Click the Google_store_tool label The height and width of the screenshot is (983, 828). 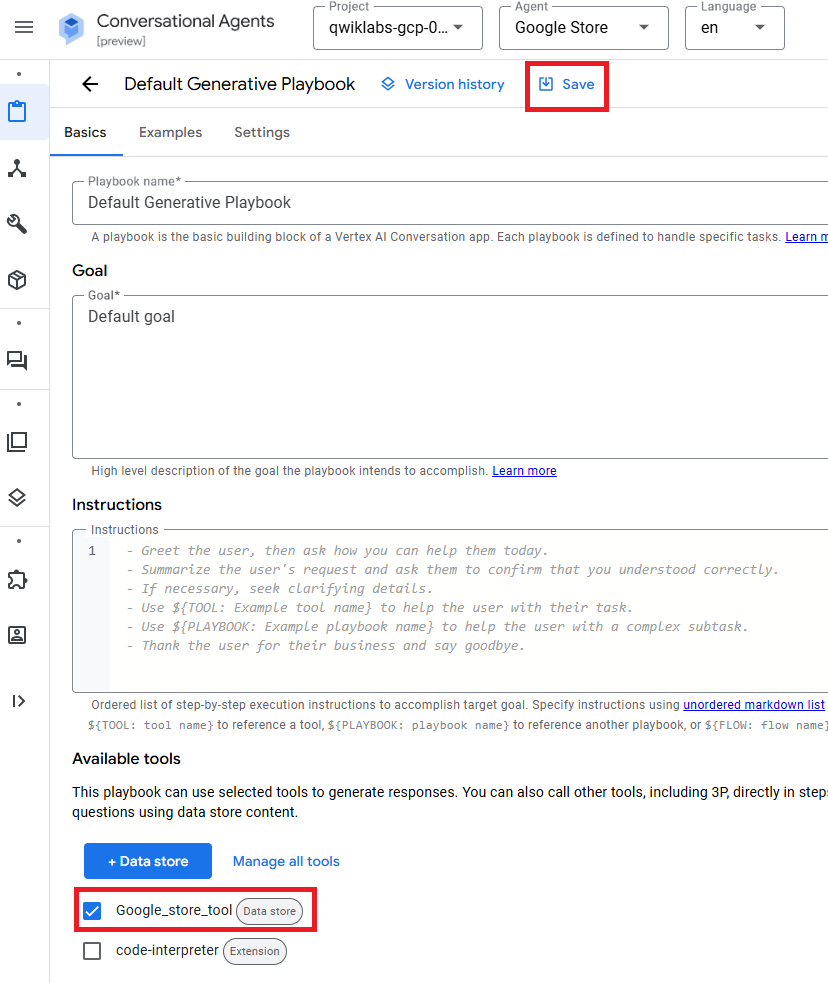[x=174, y=910]
